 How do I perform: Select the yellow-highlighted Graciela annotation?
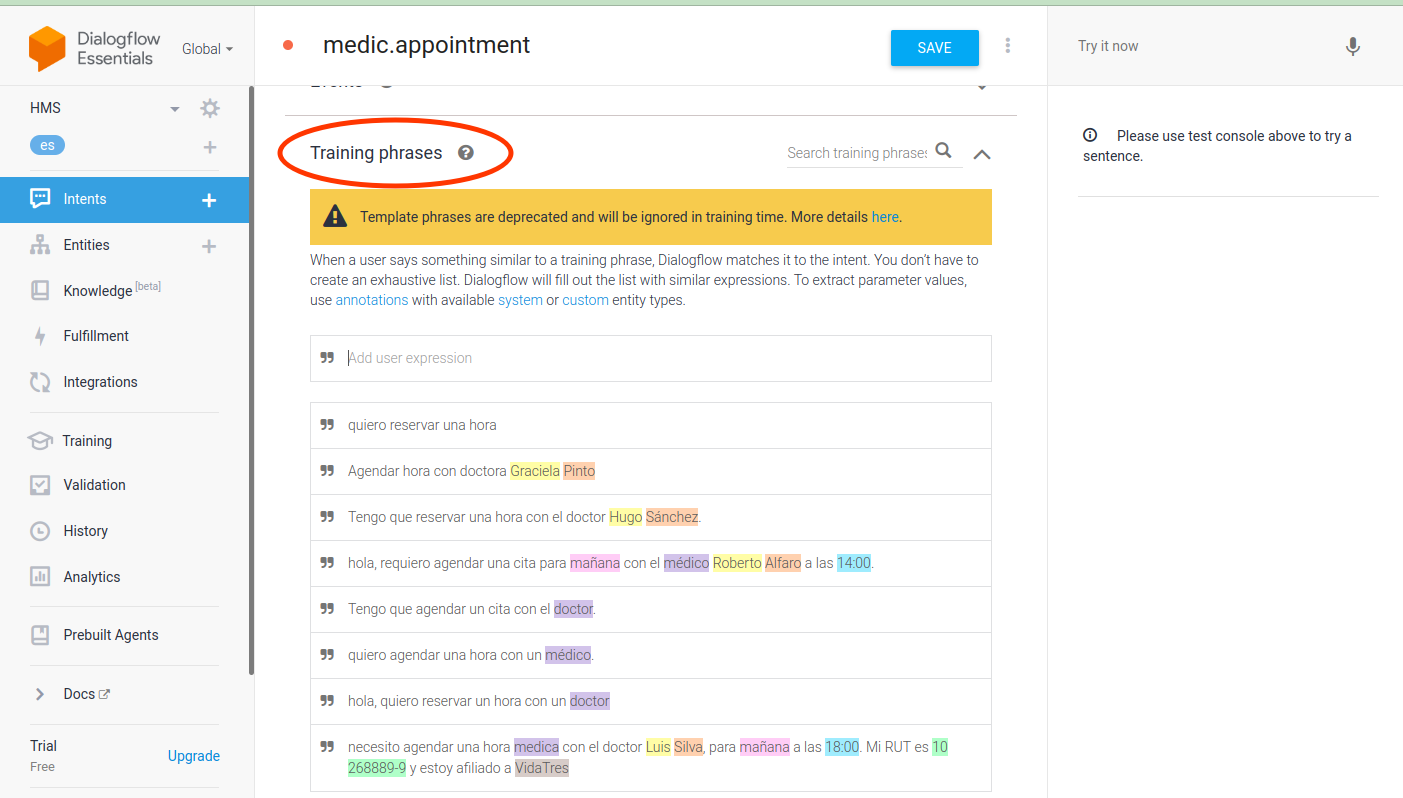click(x=534, y=471)
